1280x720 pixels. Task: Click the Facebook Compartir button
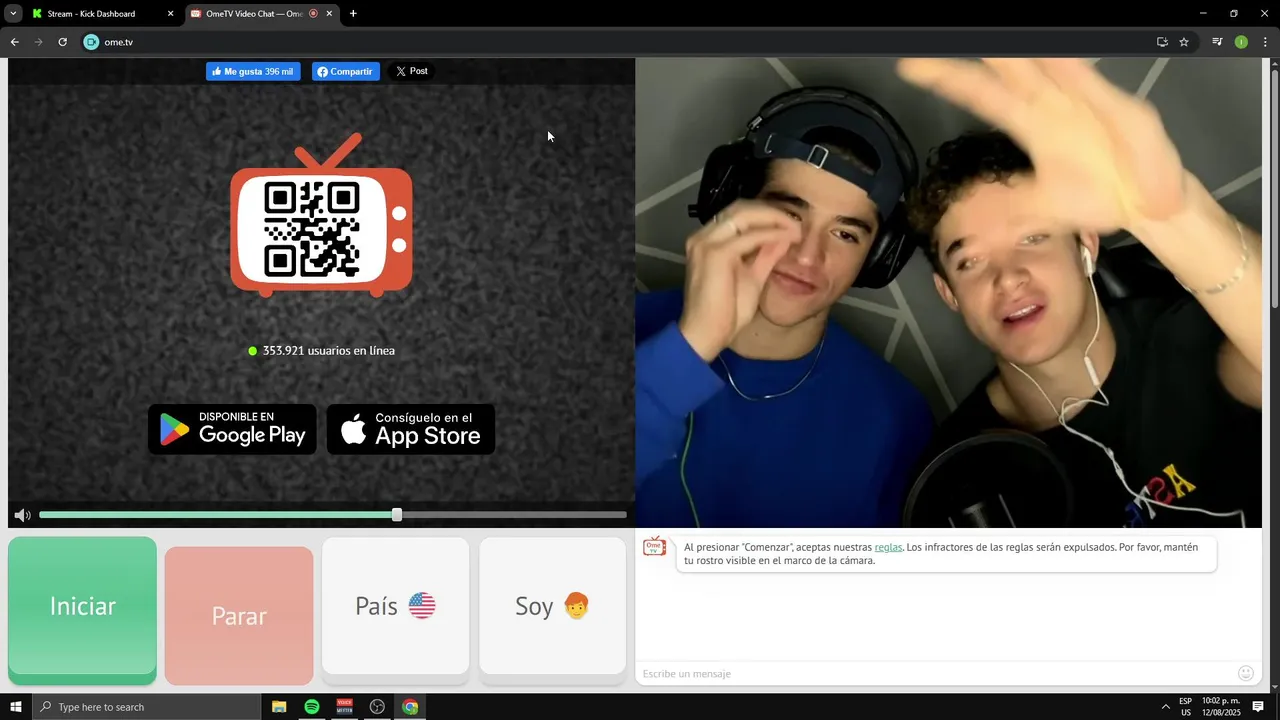click(x=346, y=72)
